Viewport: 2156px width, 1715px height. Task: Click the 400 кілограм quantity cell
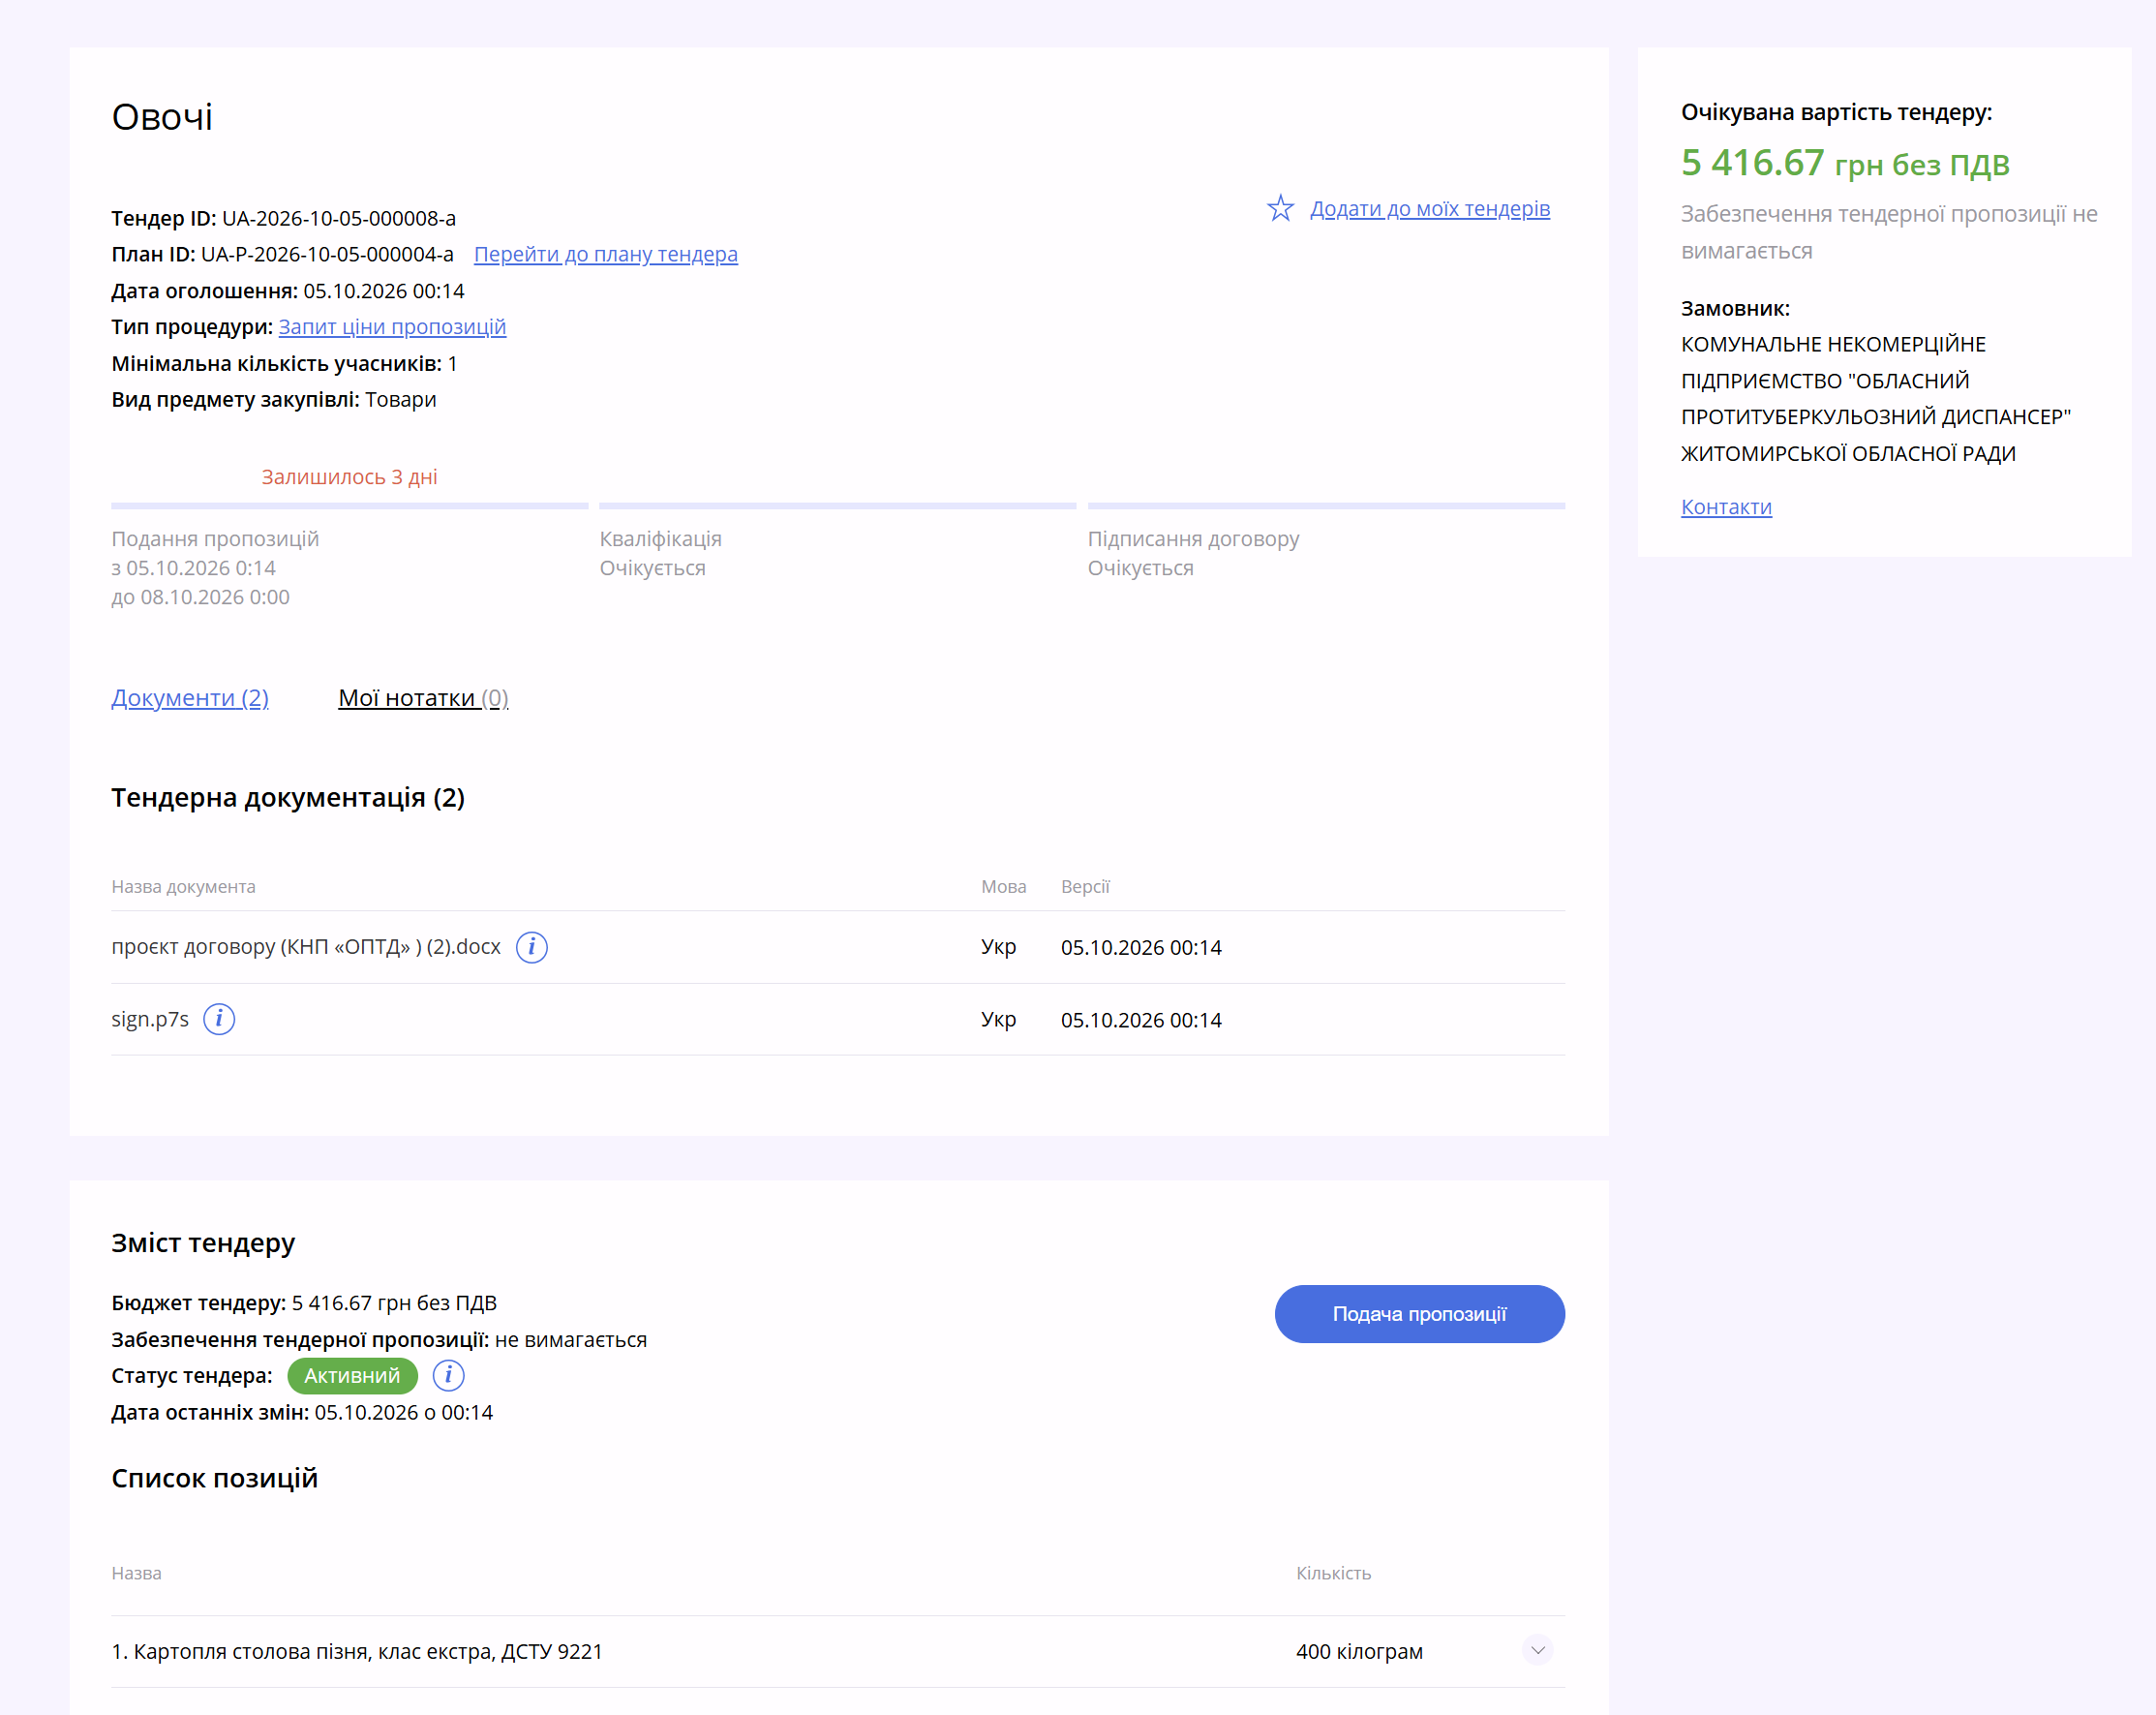pyautogui.click(x=1359, y=1651)
